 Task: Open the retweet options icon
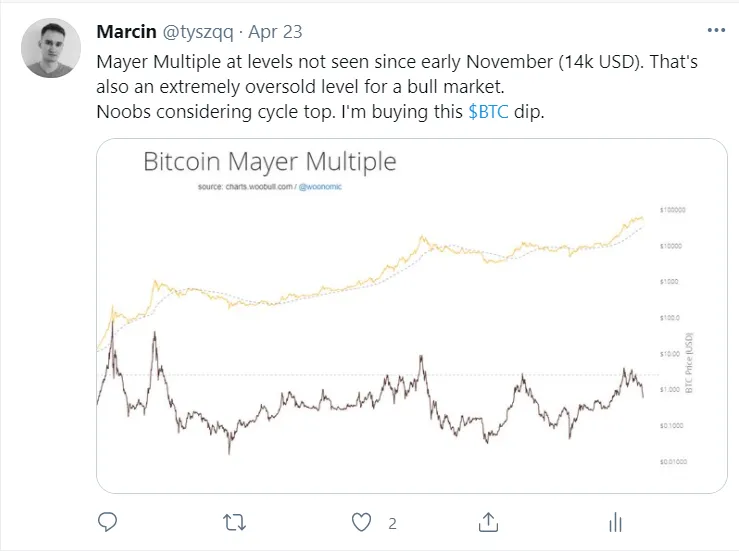pyautogui.click(x=234, y=523)
